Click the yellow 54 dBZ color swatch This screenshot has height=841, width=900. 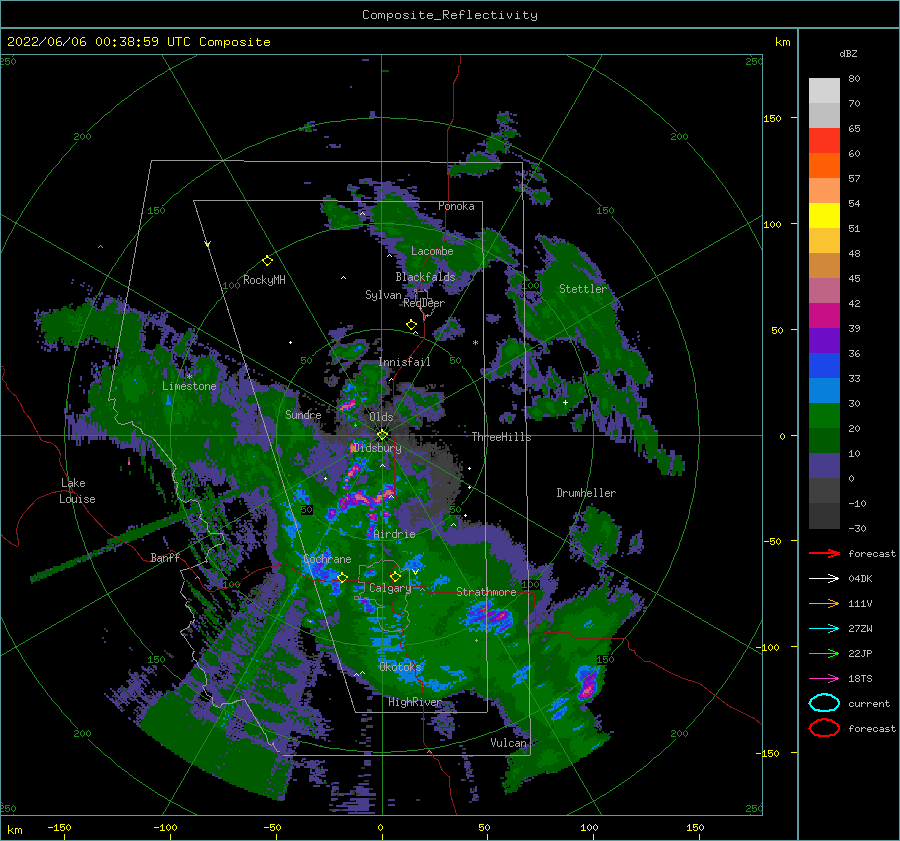(824, 215)
